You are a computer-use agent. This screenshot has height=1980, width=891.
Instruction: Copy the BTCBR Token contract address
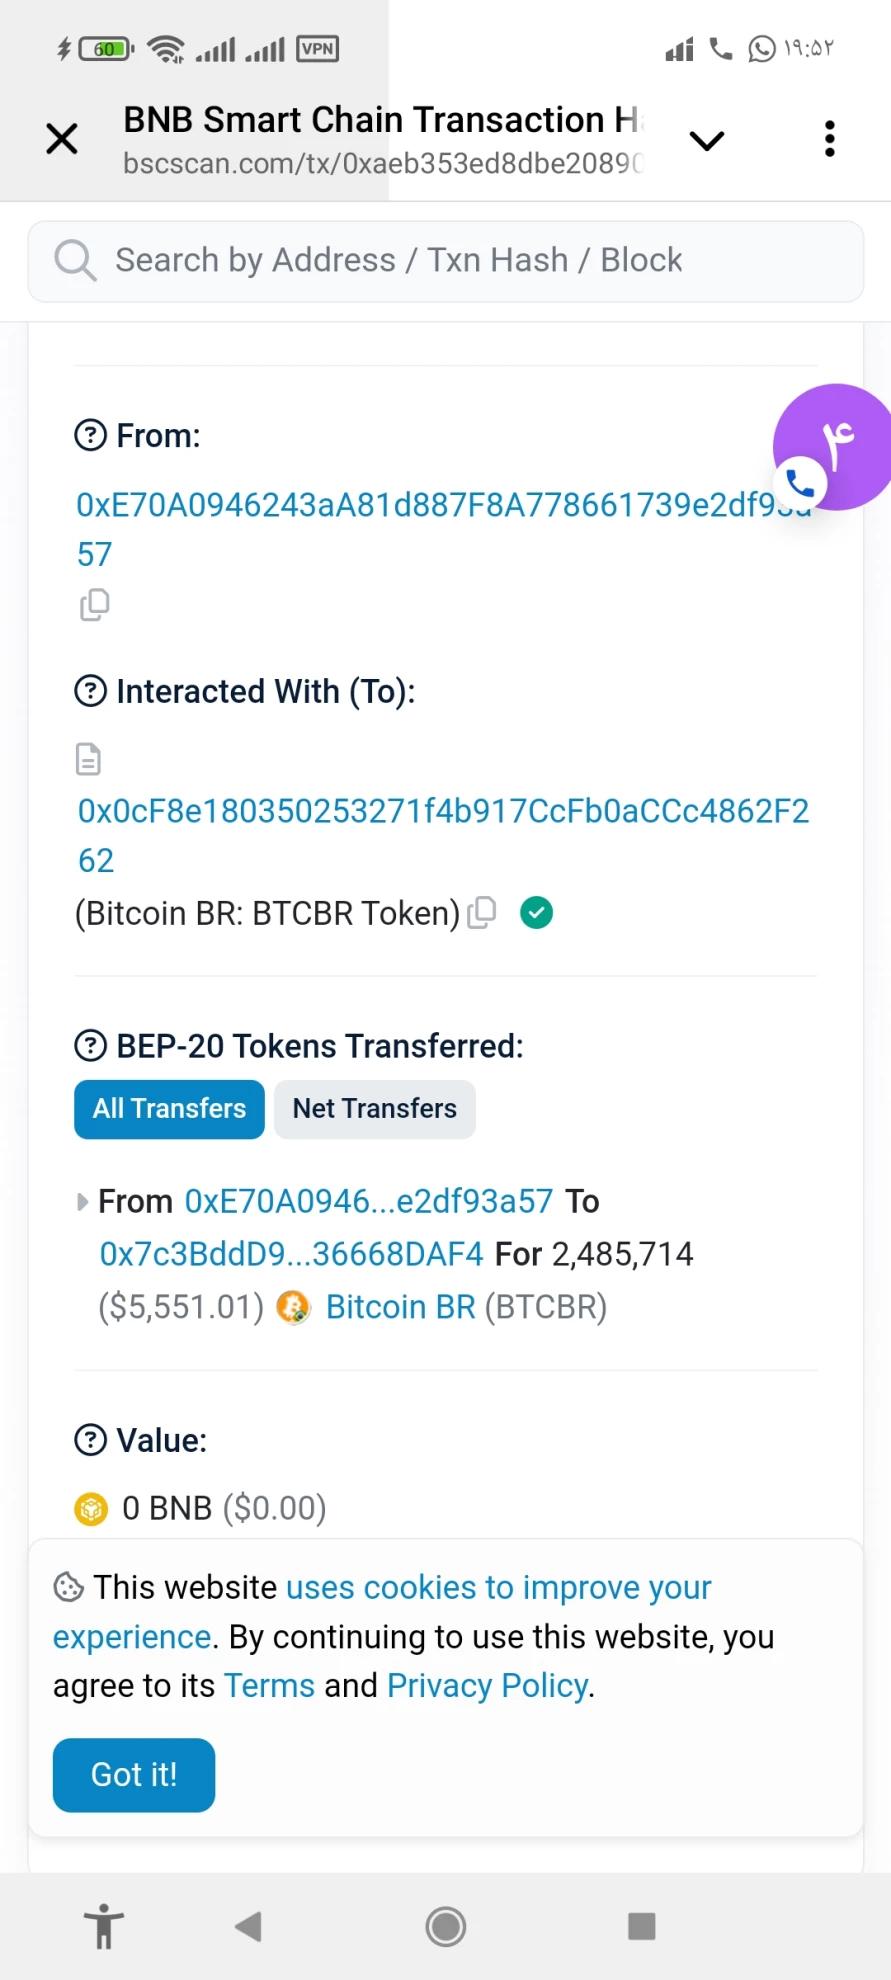tap(482, 912)
